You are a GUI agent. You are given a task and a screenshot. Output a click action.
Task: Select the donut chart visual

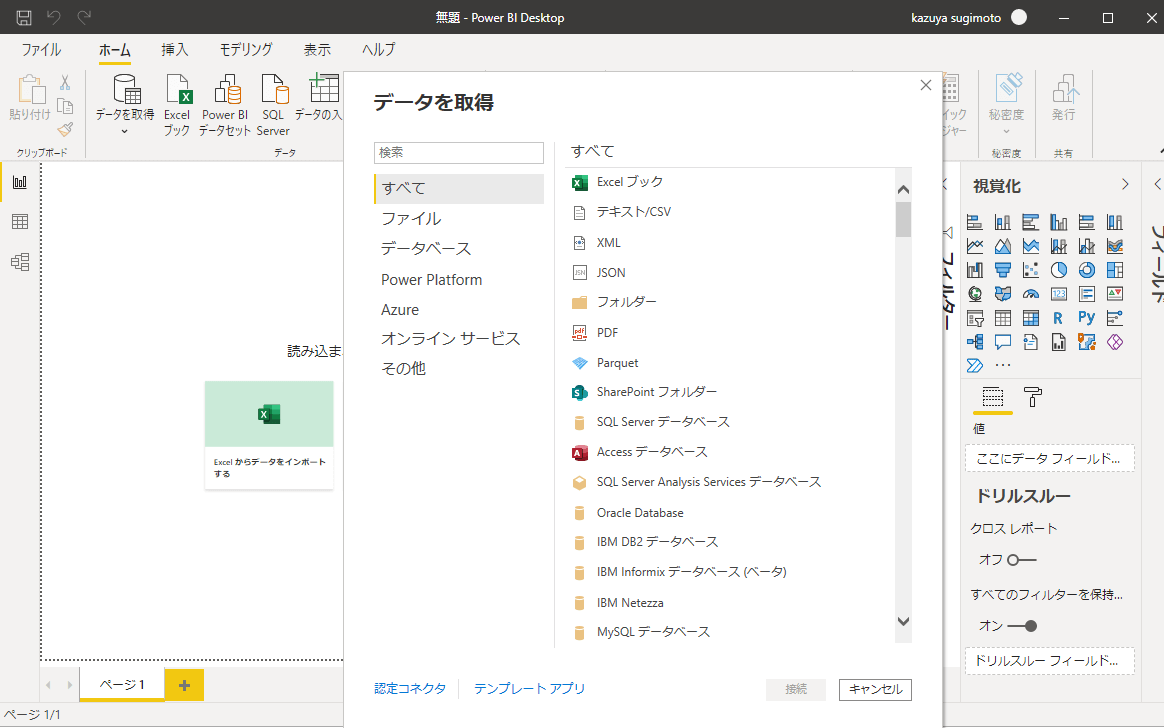point(1087,270)
